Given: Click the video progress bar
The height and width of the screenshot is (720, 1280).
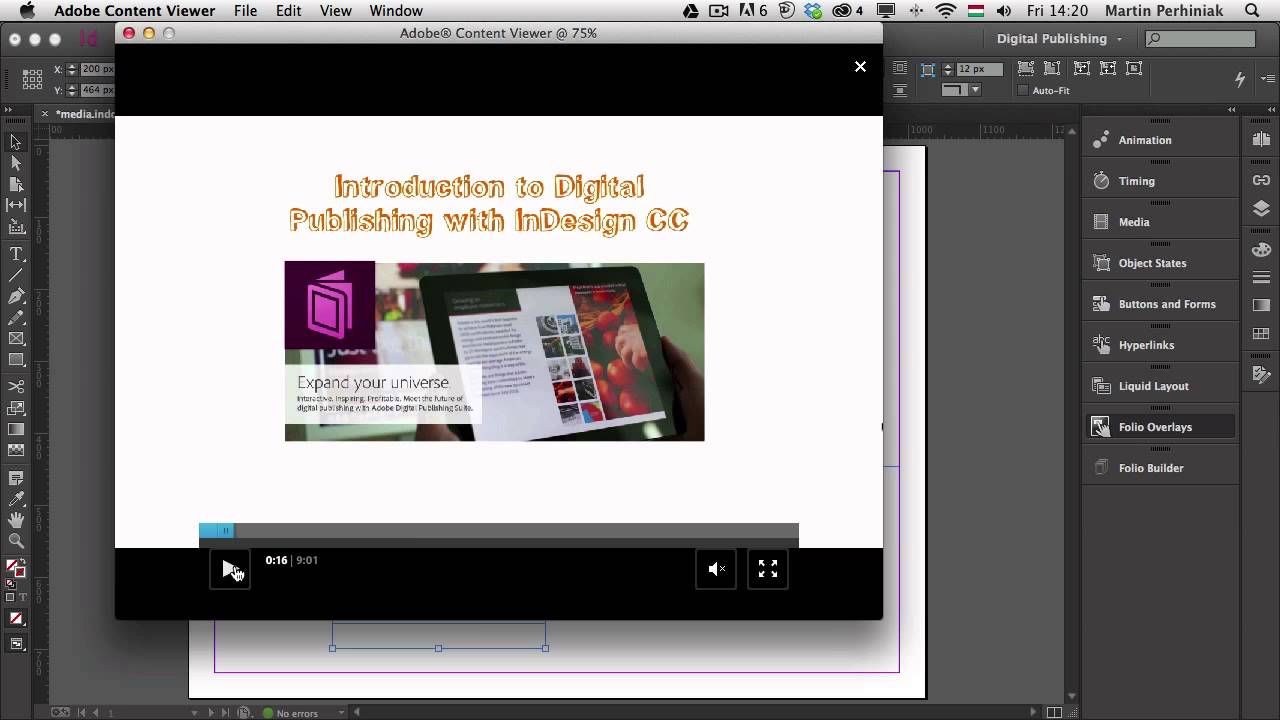Looking at the screenshot, I should [x=499, y=531].
